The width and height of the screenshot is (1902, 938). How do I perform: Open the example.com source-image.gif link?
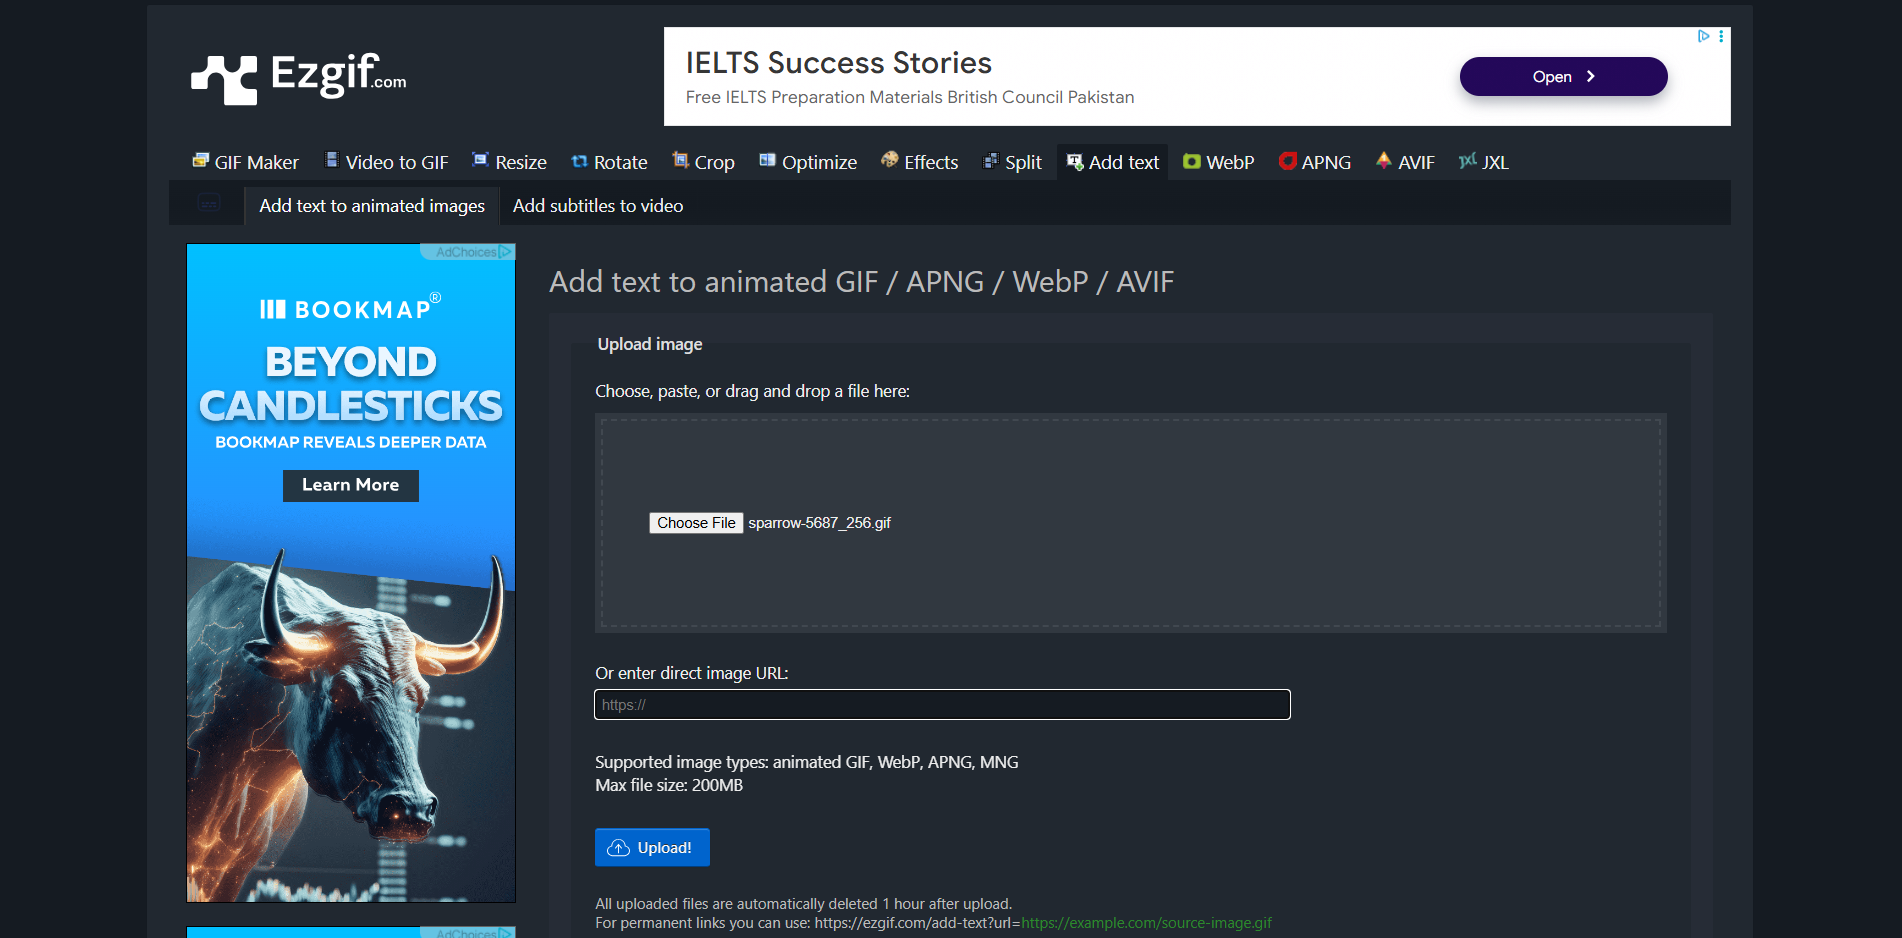coord(1146,923)
